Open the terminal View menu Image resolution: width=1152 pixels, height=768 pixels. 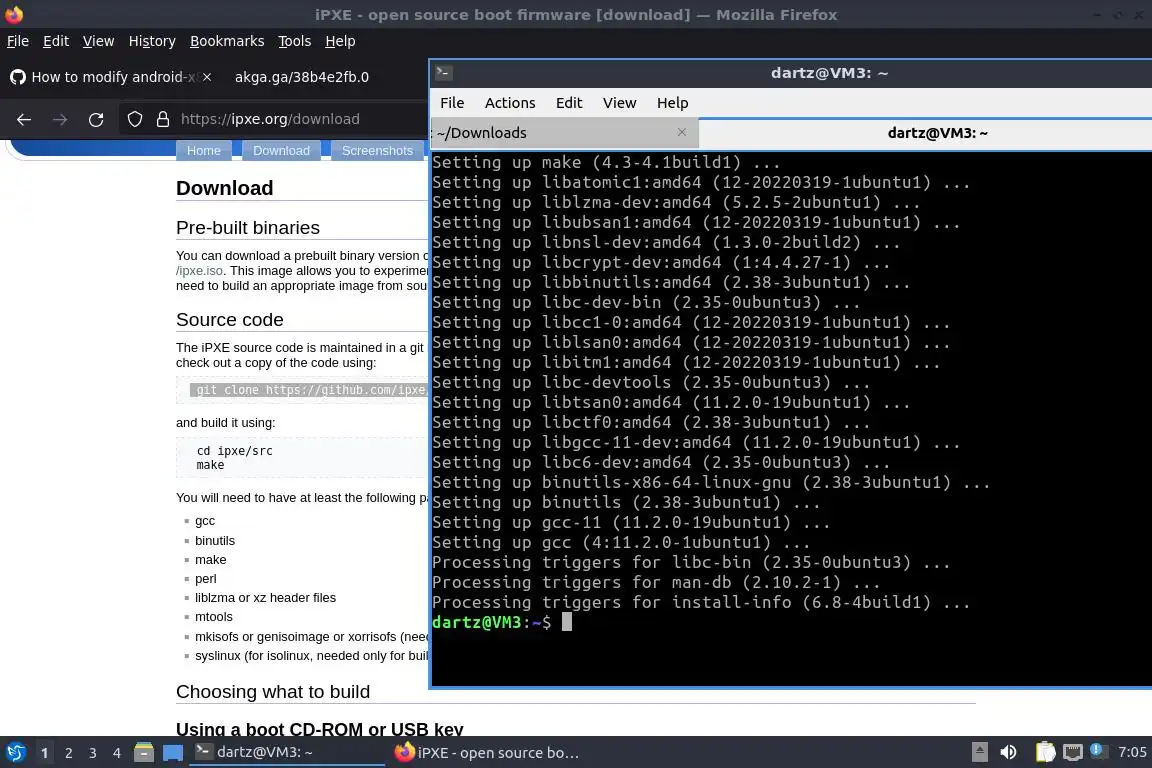coord(619,103)
